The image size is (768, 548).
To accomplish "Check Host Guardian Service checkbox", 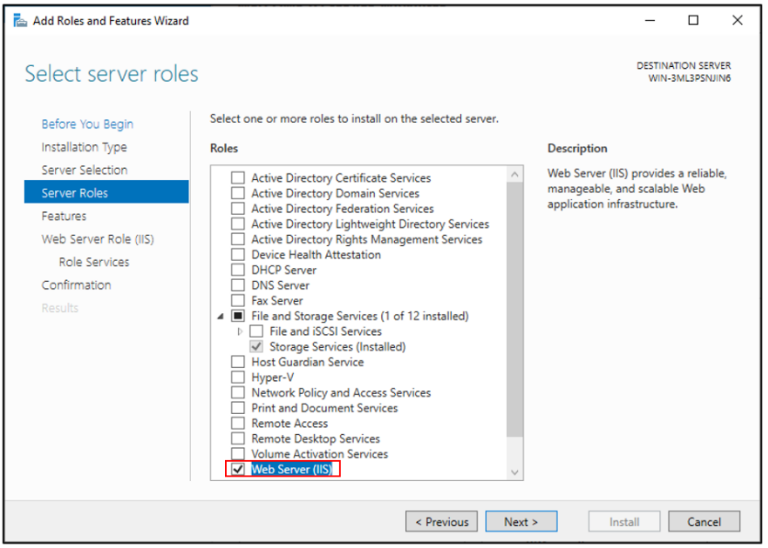I will pyautogui.click(x=238, y=362).
